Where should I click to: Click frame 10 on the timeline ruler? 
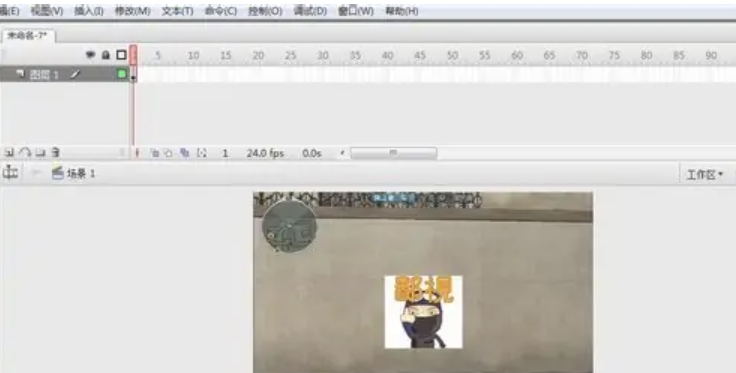193,55
